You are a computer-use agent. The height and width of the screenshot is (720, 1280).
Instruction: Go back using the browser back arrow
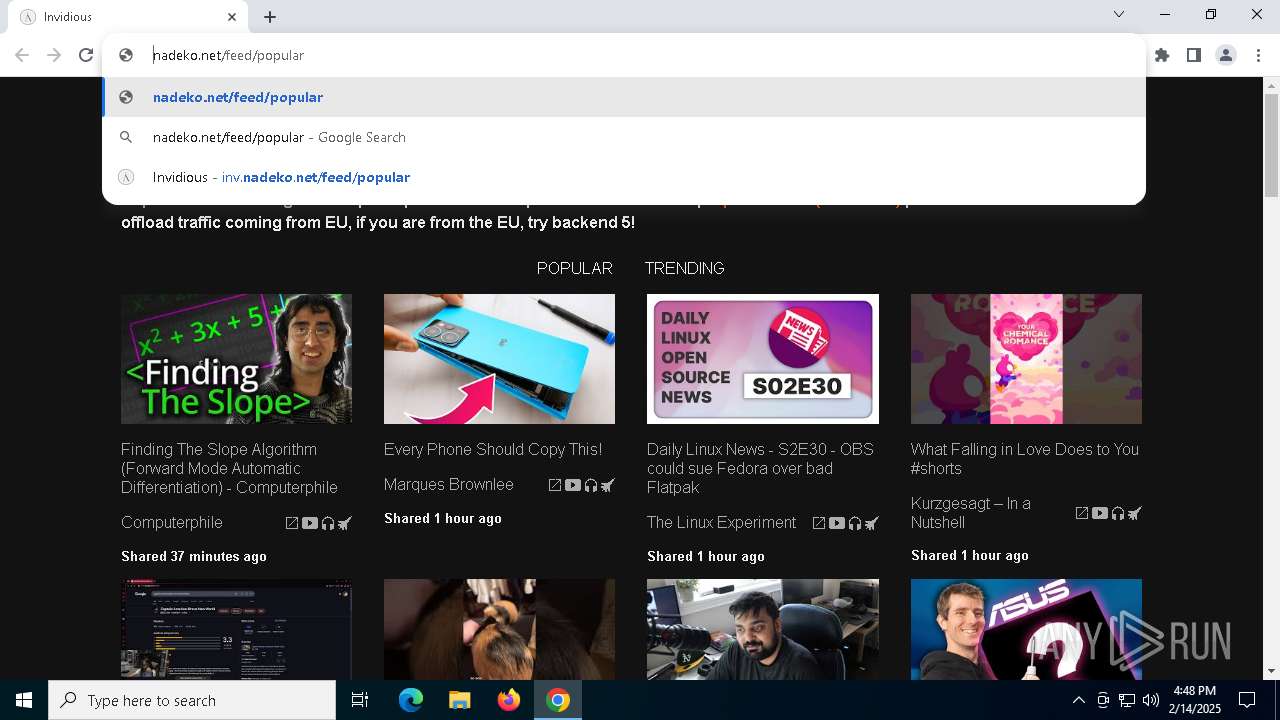(x=22, y=55)
